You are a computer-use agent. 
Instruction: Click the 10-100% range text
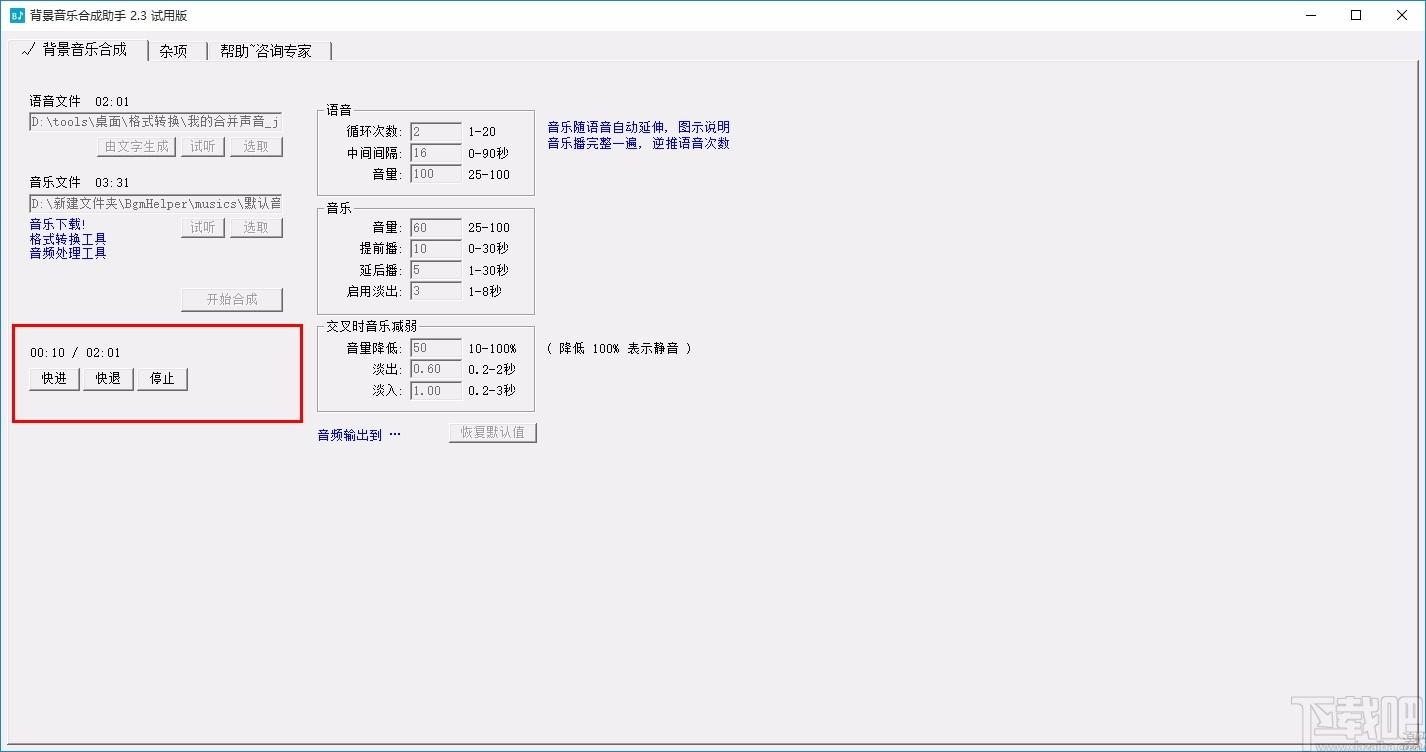[x=492, y=348]
